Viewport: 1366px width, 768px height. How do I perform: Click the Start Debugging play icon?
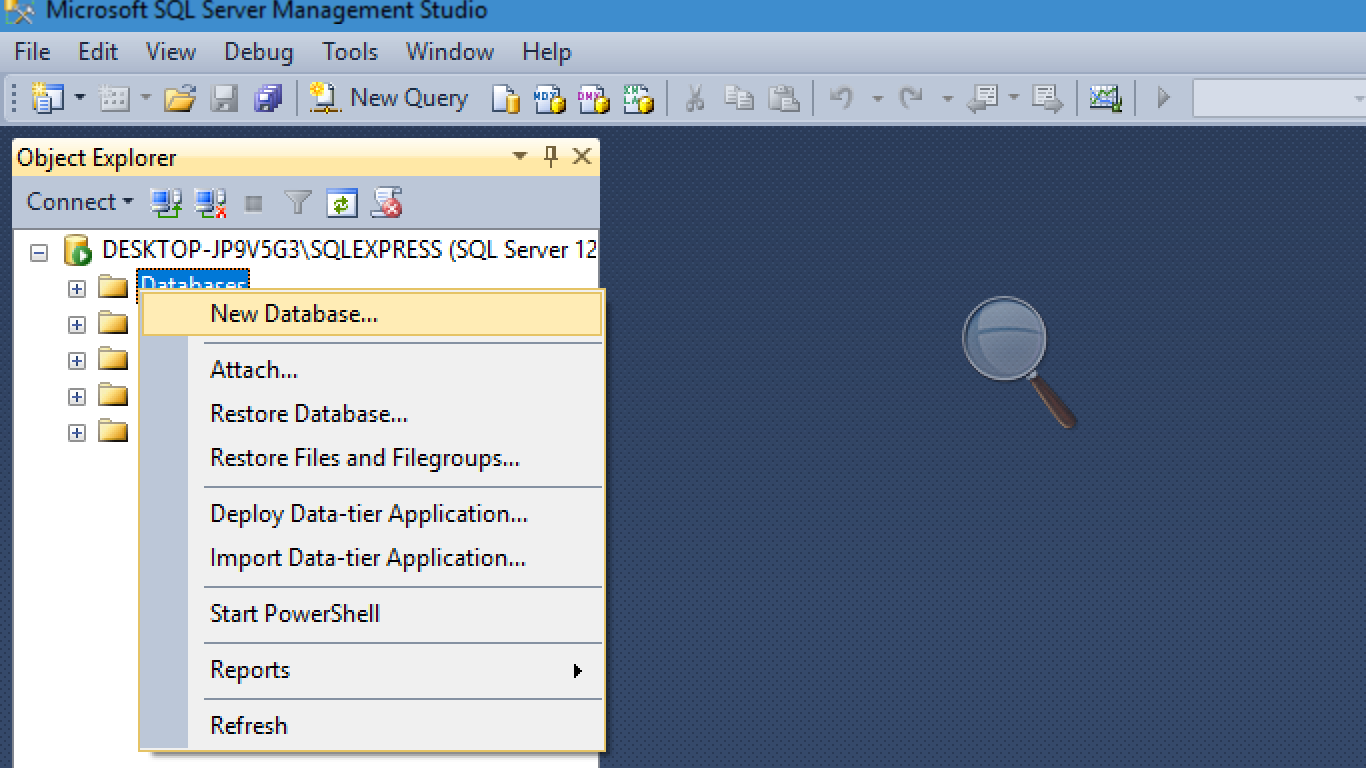(x=1163, y=98)
